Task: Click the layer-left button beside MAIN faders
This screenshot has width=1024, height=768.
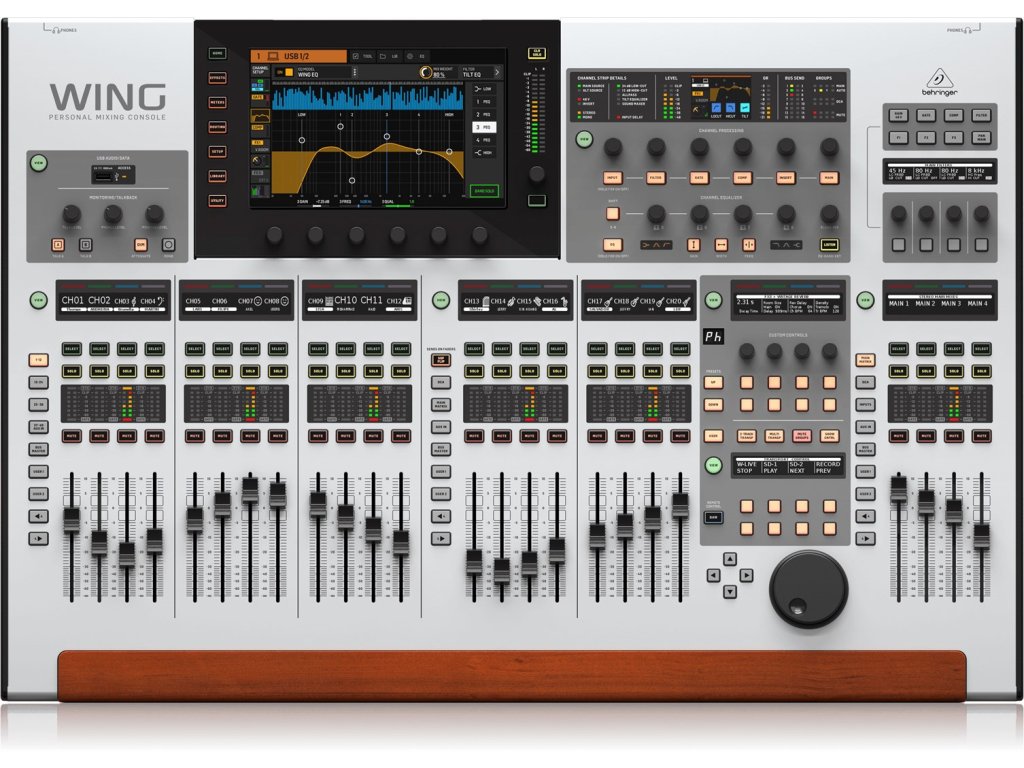Action: (x=865, y=517)
